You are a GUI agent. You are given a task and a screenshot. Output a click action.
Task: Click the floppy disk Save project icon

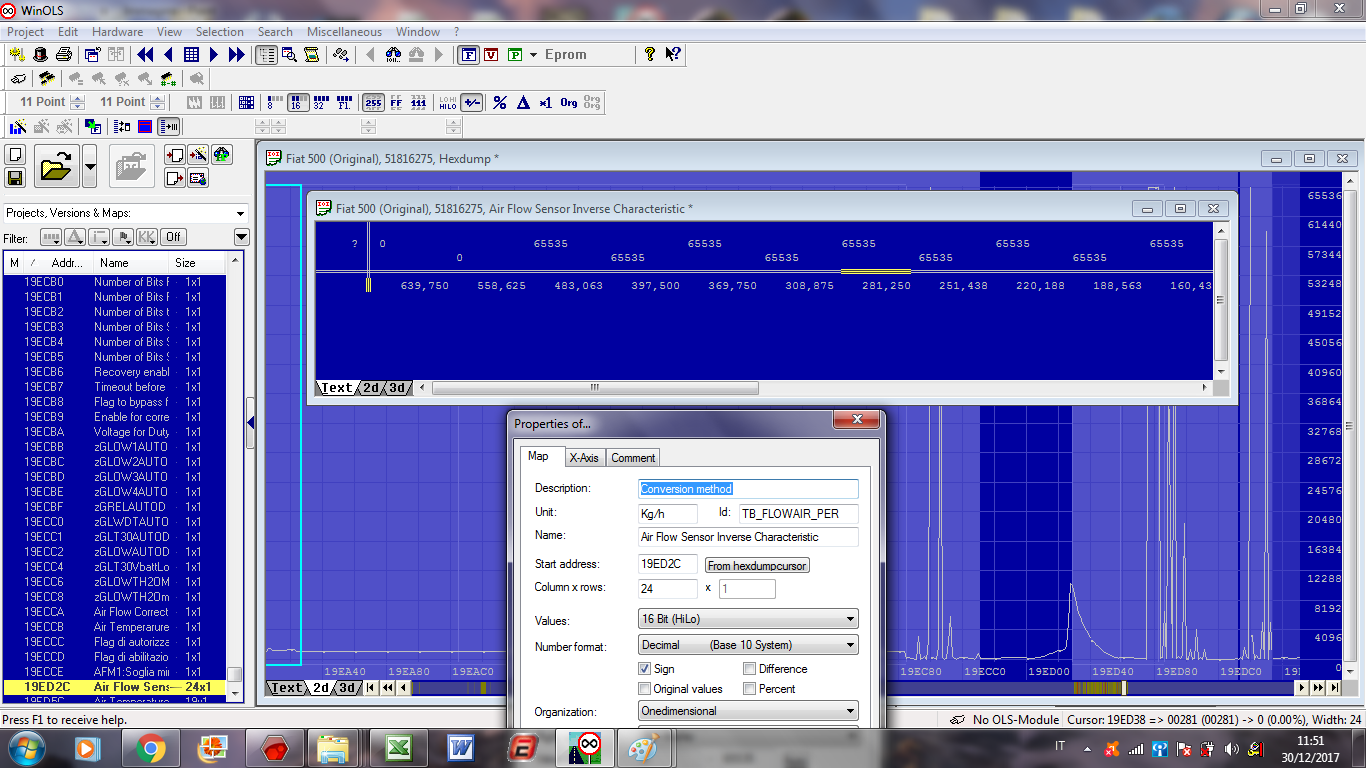15,178
